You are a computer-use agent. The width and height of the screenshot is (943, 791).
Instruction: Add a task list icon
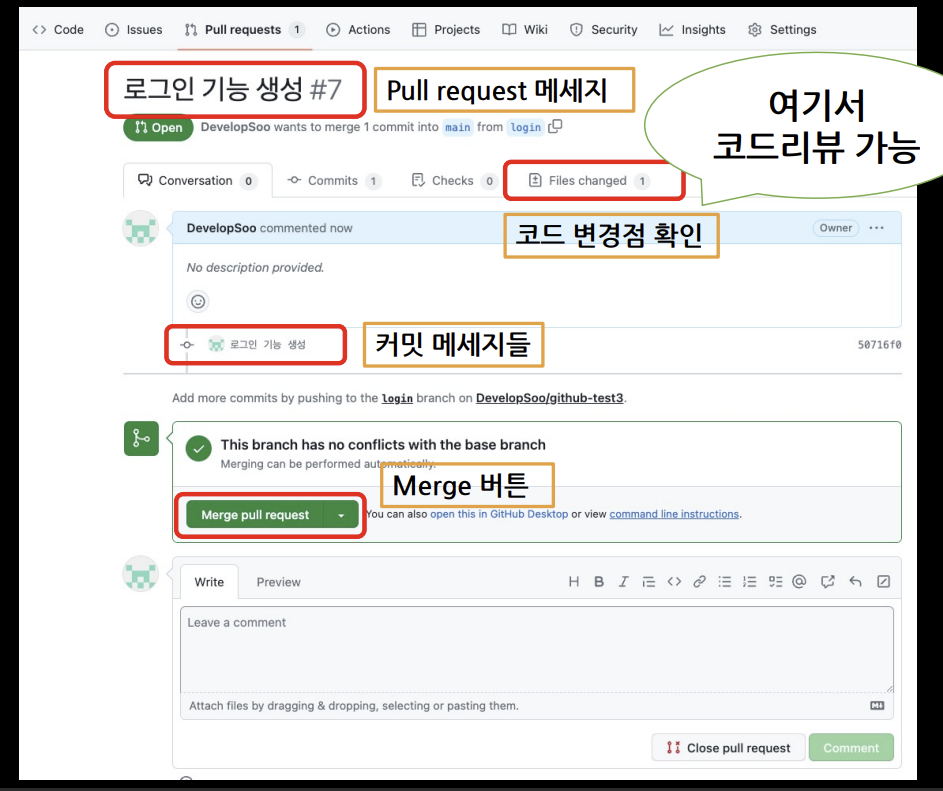(x=775, y=582)
